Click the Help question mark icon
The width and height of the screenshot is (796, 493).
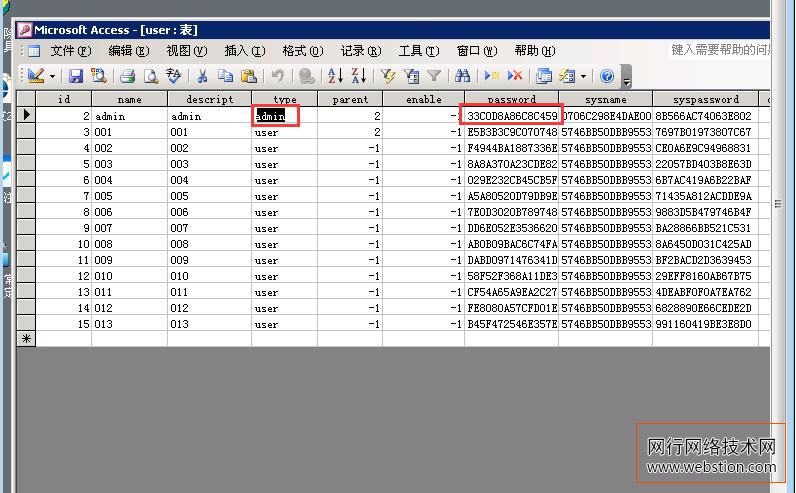tap(607, 76)
